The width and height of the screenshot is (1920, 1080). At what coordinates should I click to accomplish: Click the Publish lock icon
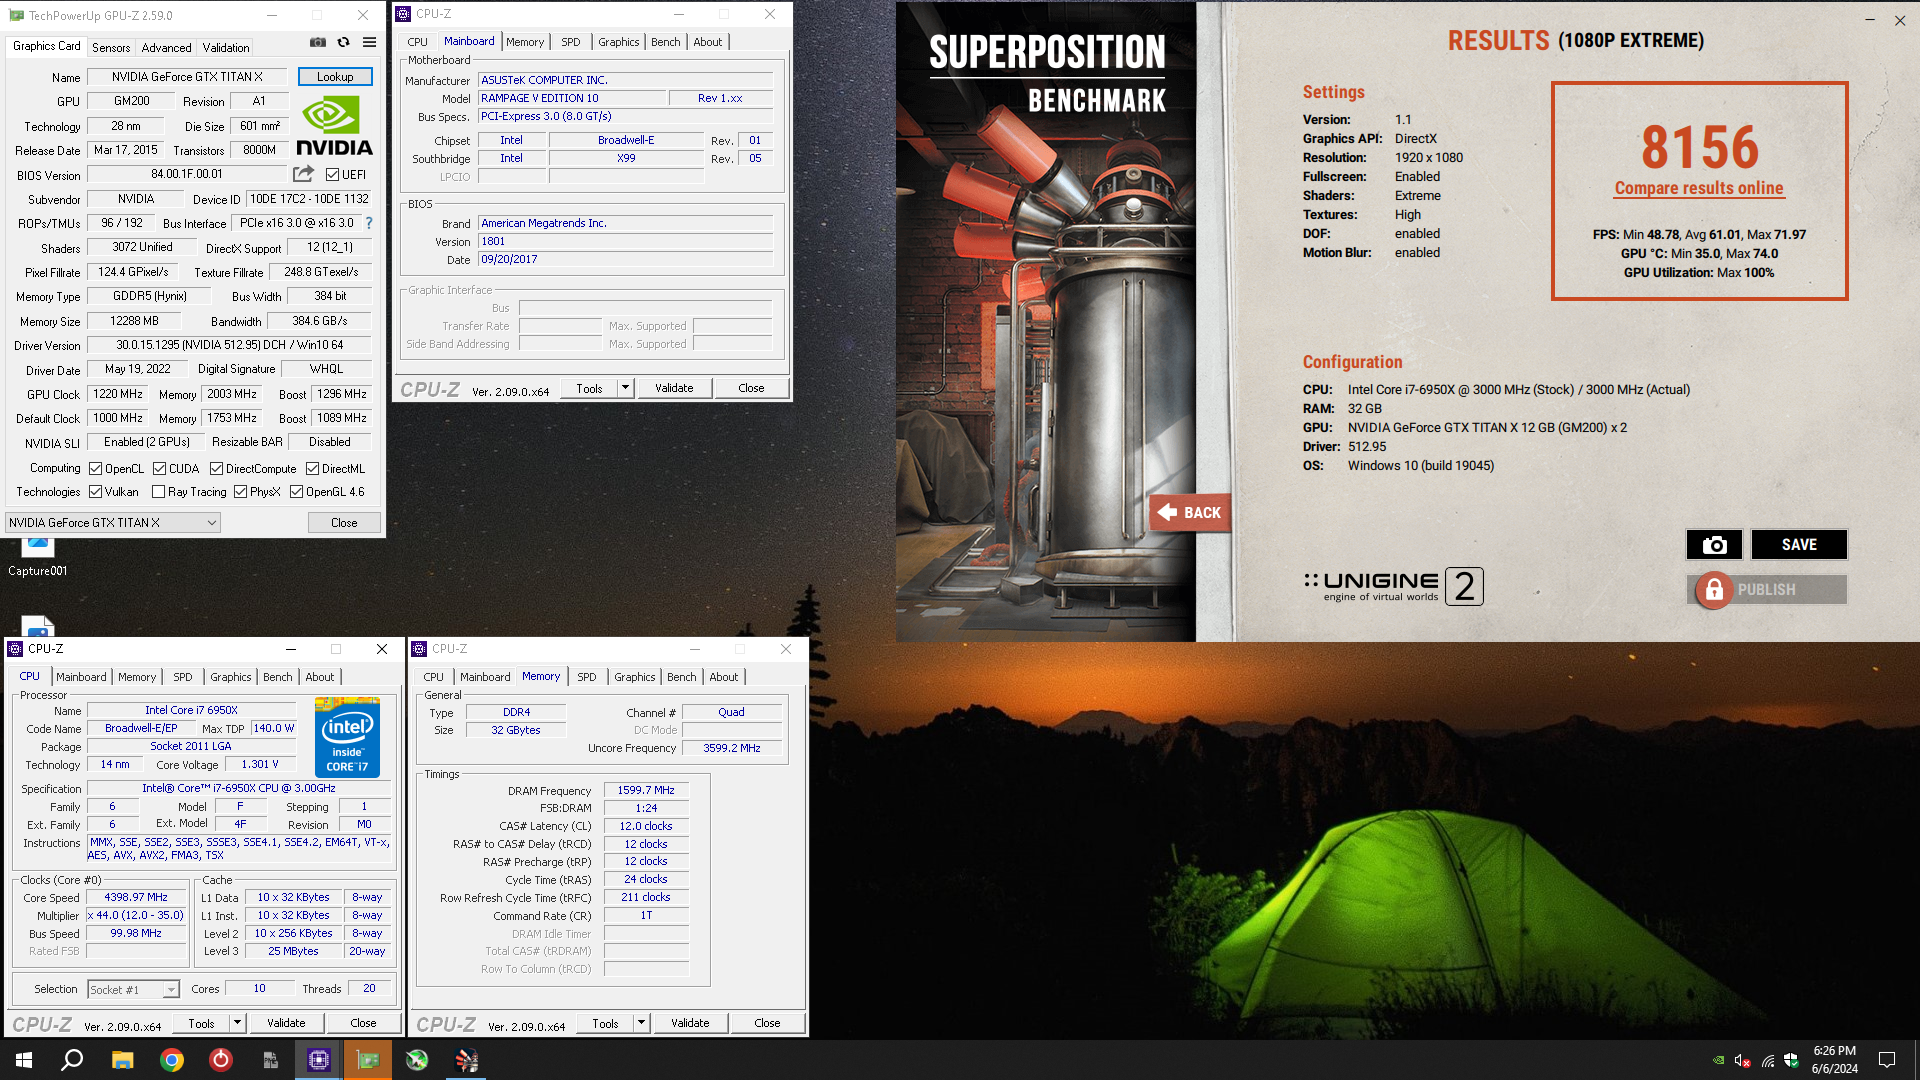pyautogui.click(x=1714, y=590)
